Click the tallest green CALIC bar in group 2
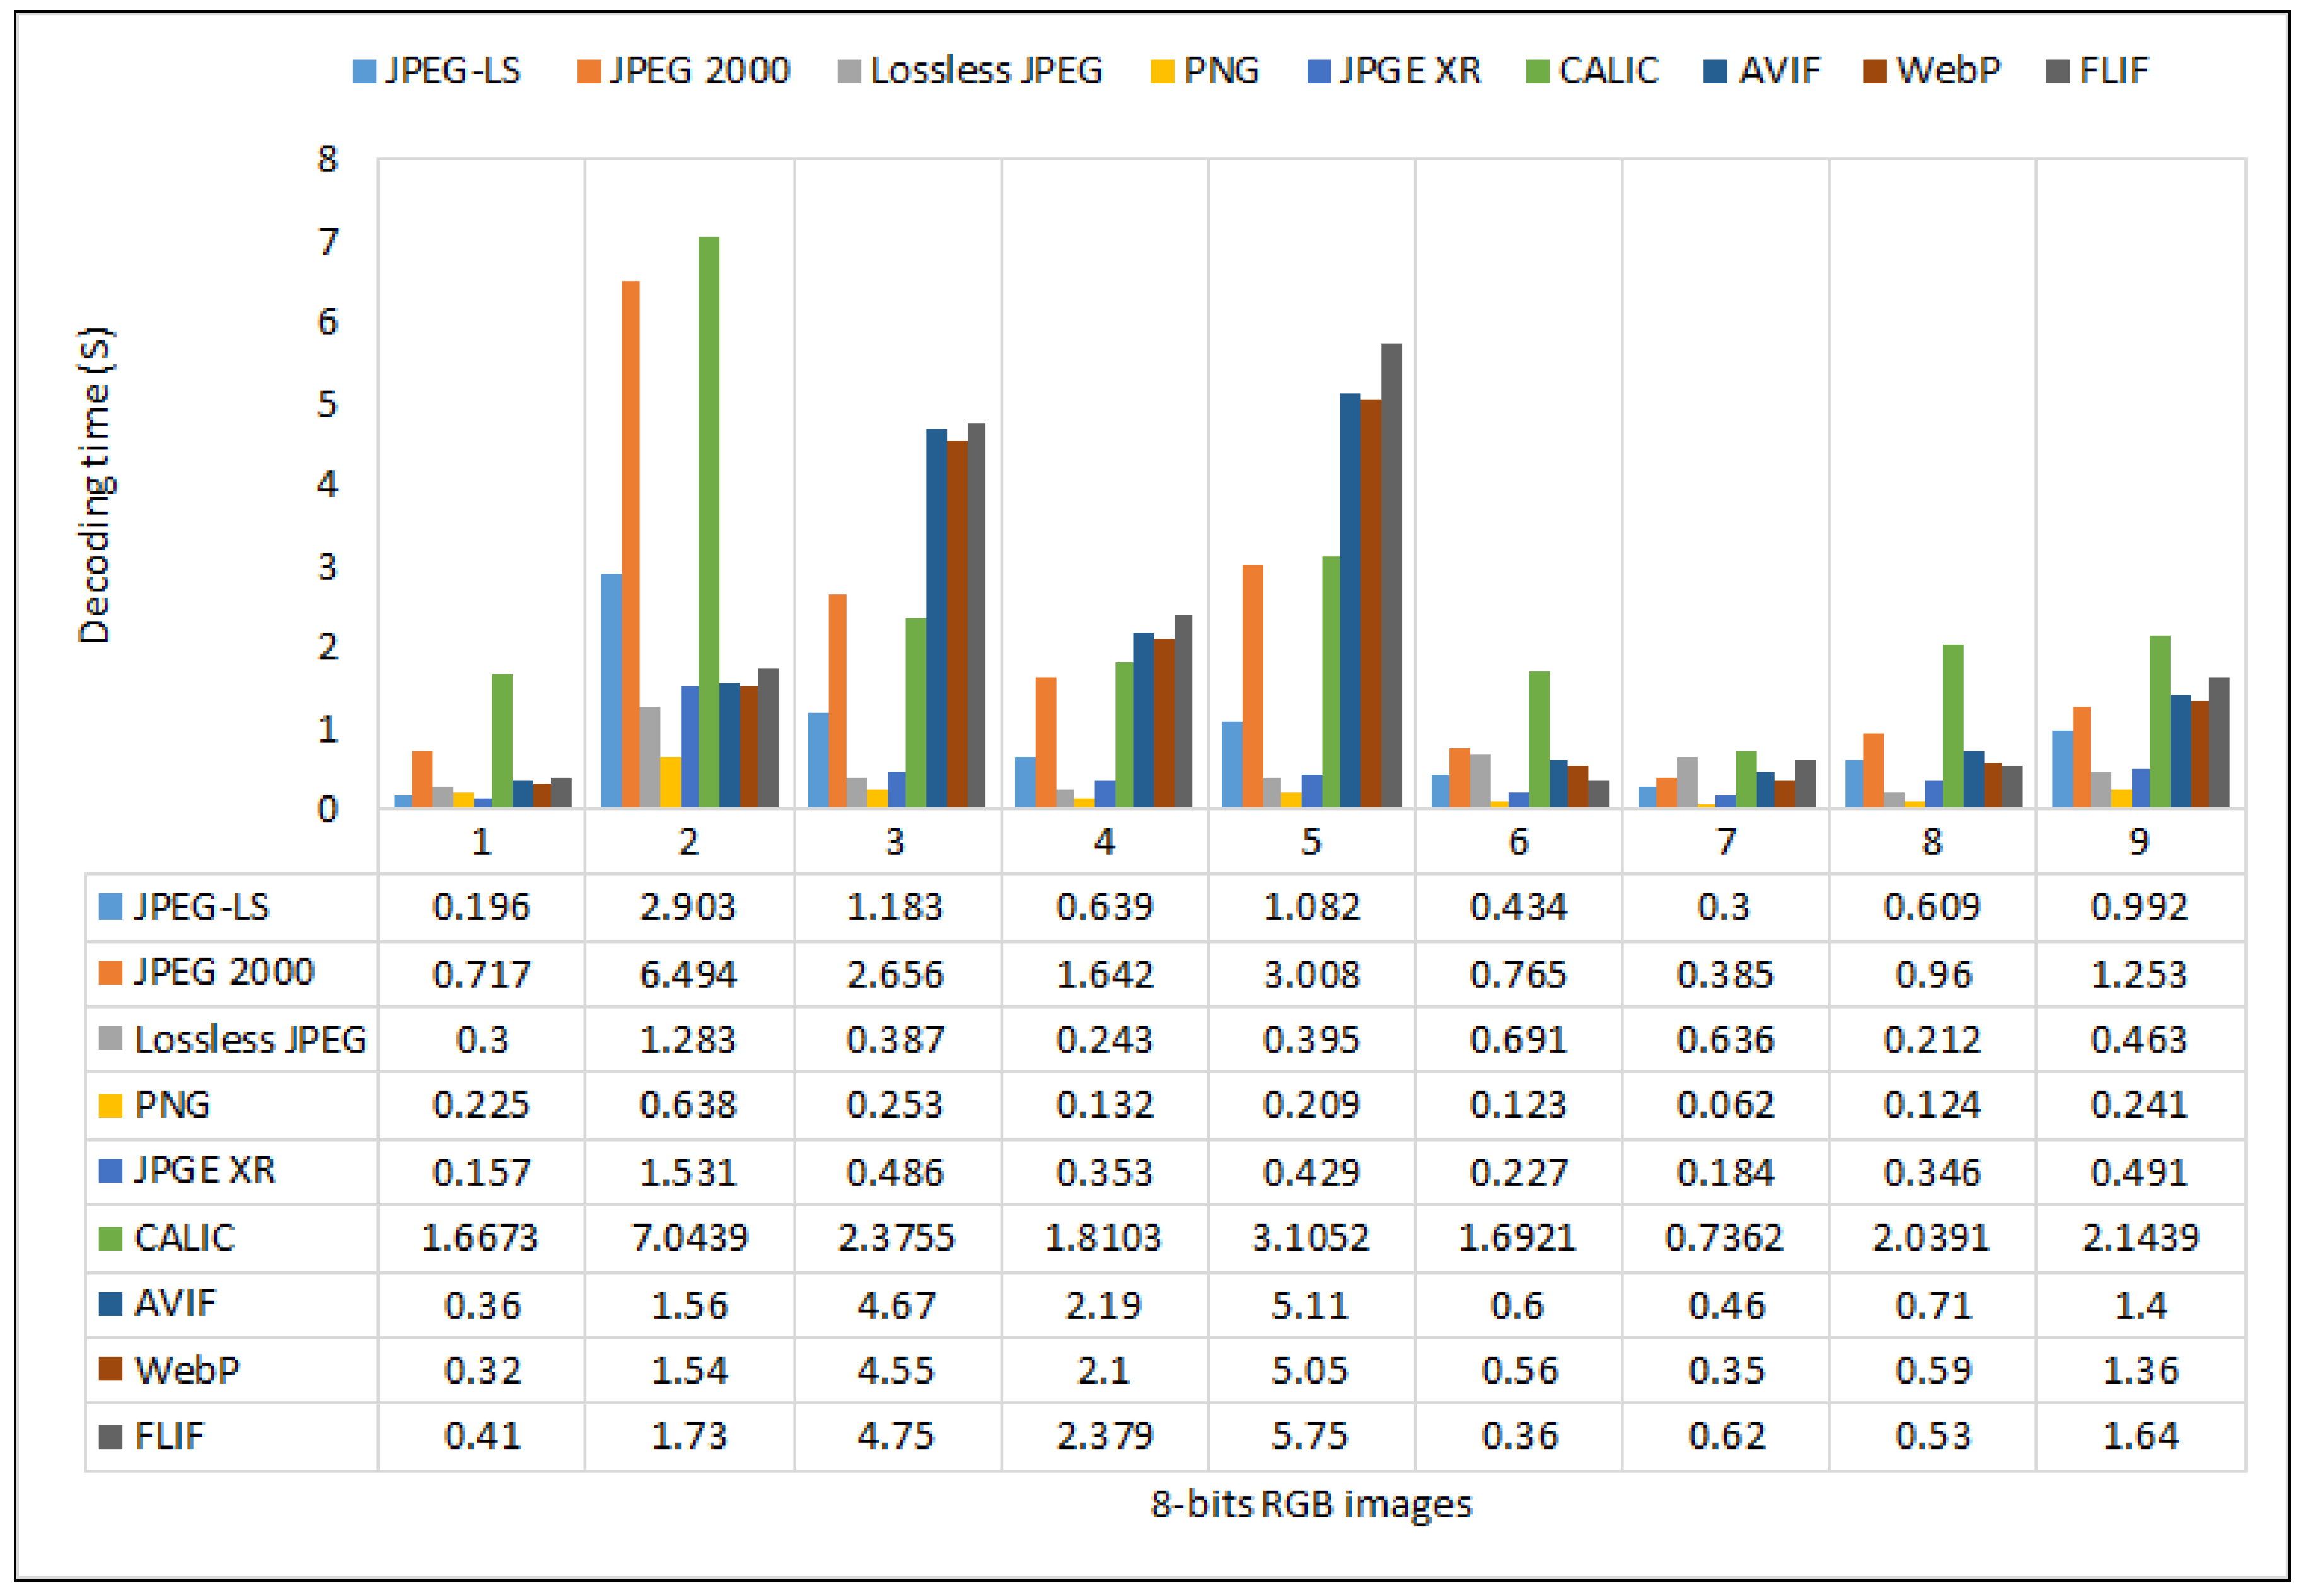This screenshot has height=1596, width=2303. pyautogui.click(x=709, y=520)
